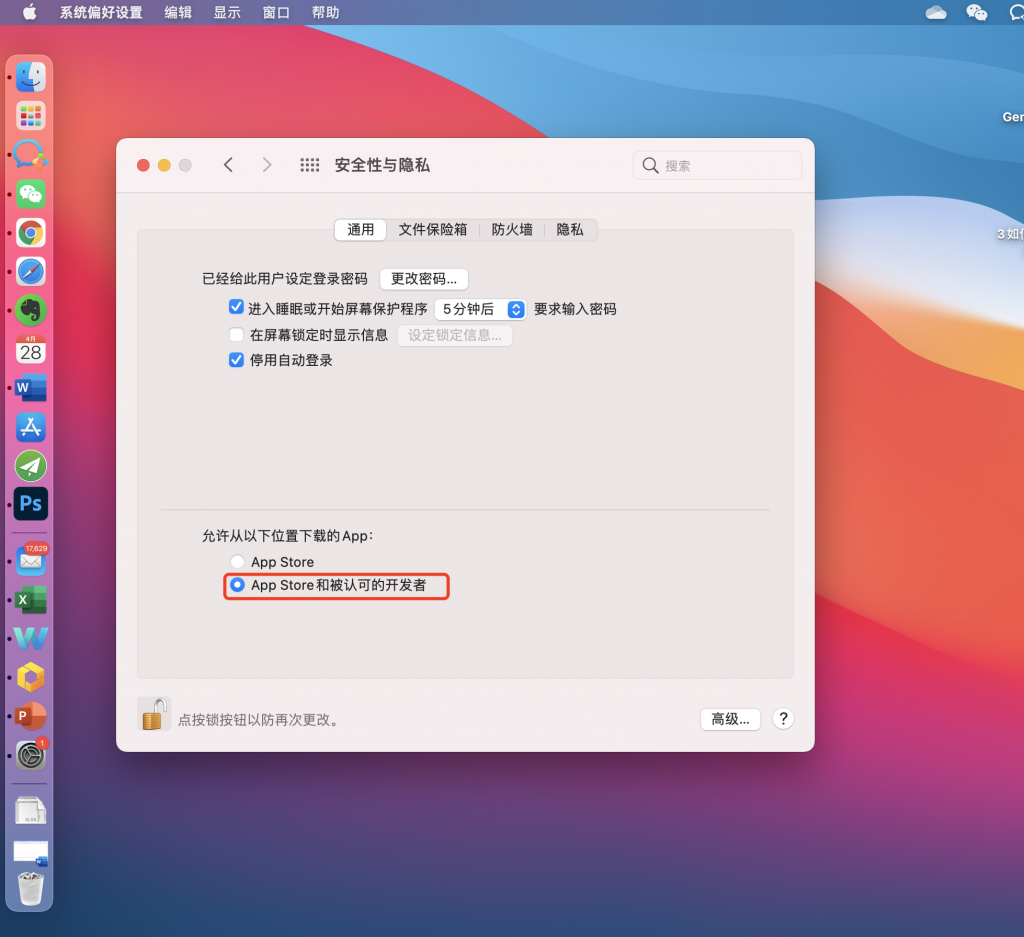Select the 通用 tab
This screenshot has height=937, width=1024.
coord(360,230)
